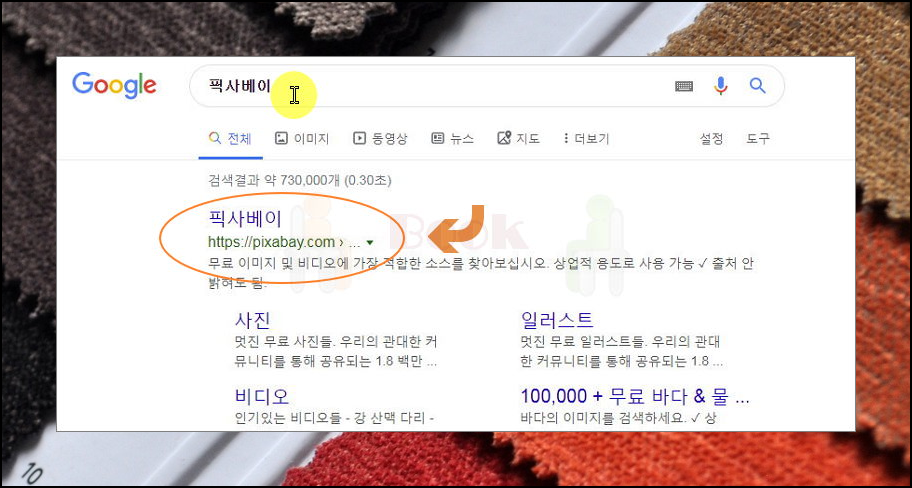This screenshot has height=488, width=912.
Task: Open the 사진 sitelink
Action: (x=253, y=319)
